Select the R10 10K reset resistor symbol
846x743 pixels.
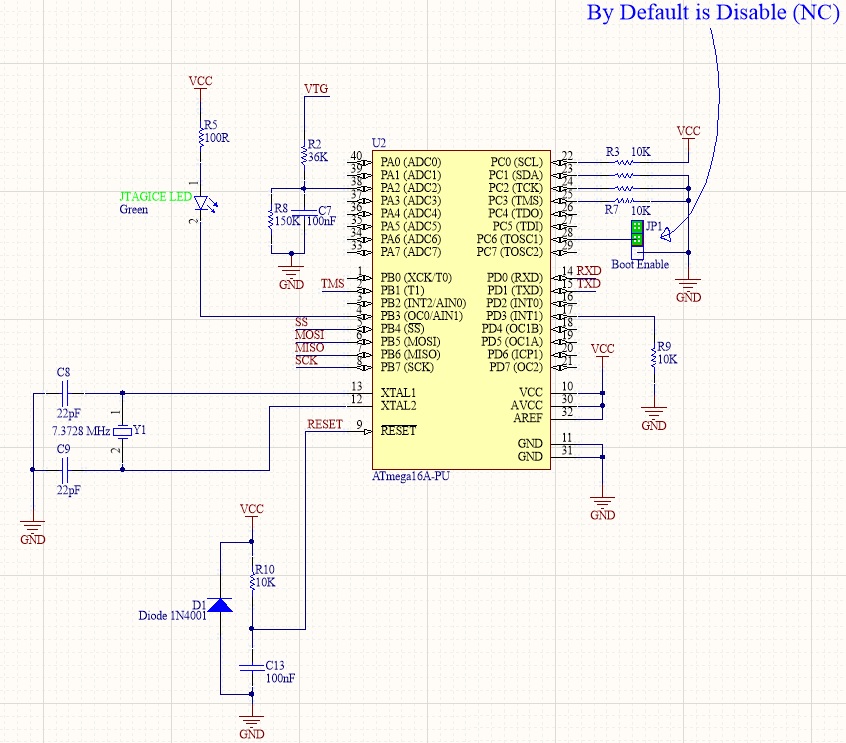tap(251, 581)
